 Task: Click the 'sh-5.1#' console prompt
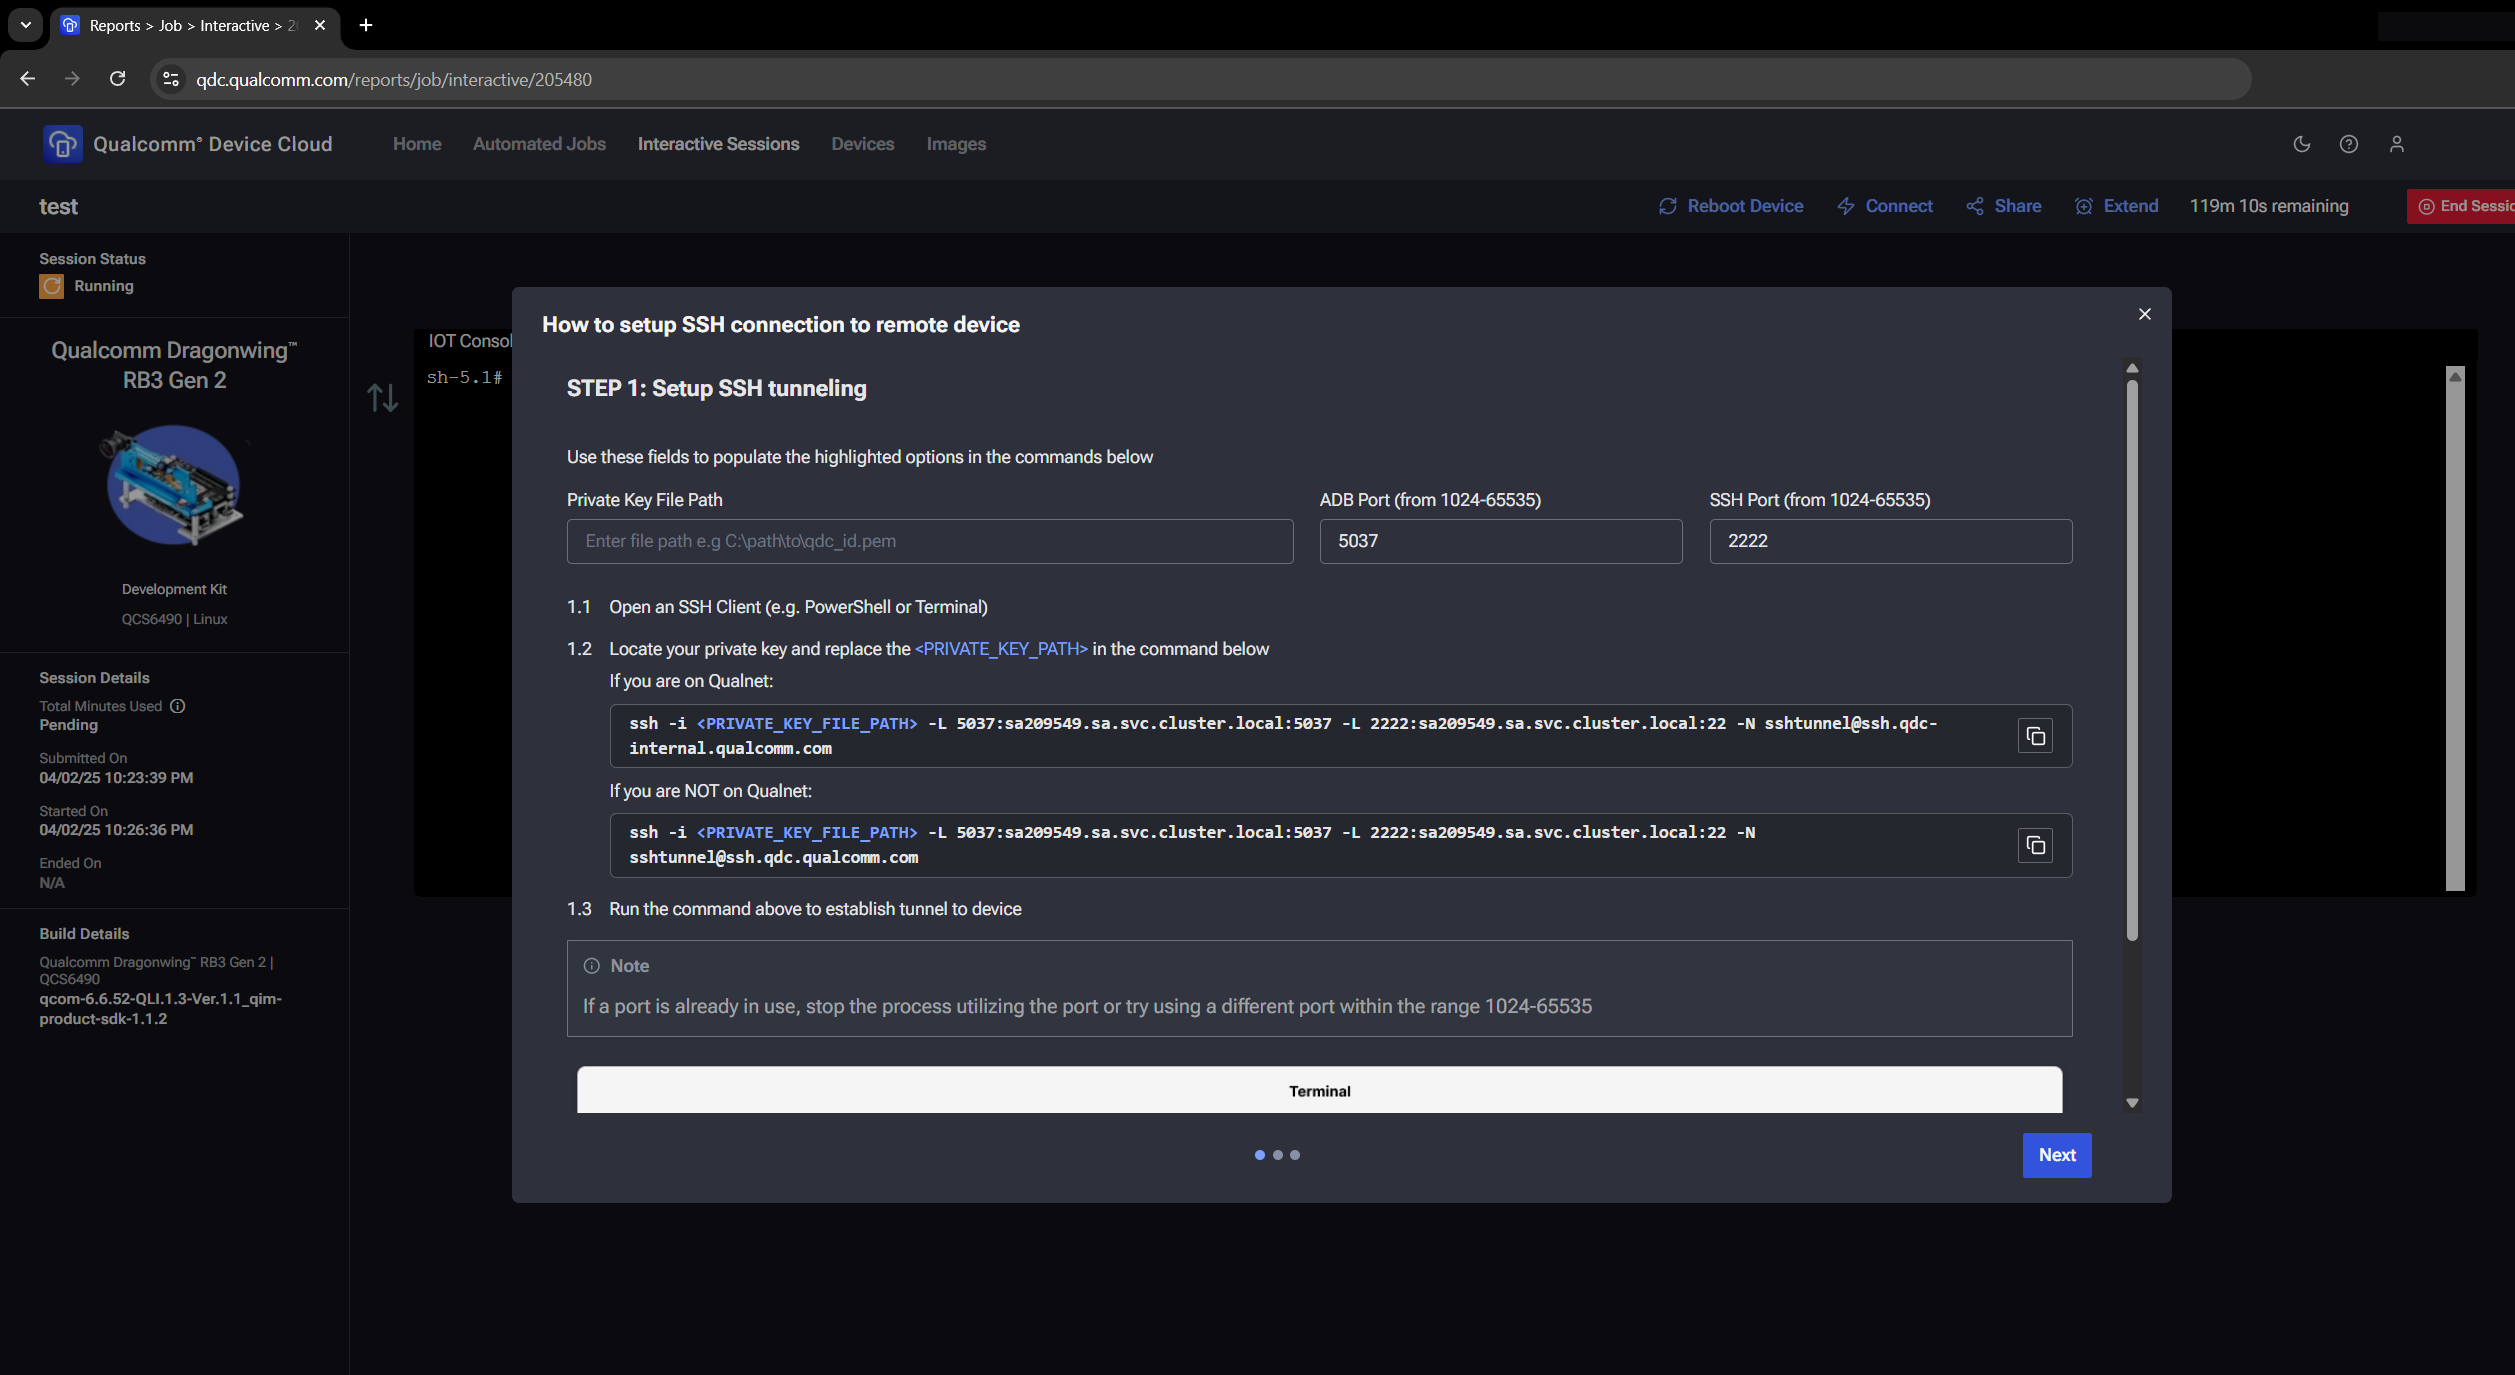[464, 377]
